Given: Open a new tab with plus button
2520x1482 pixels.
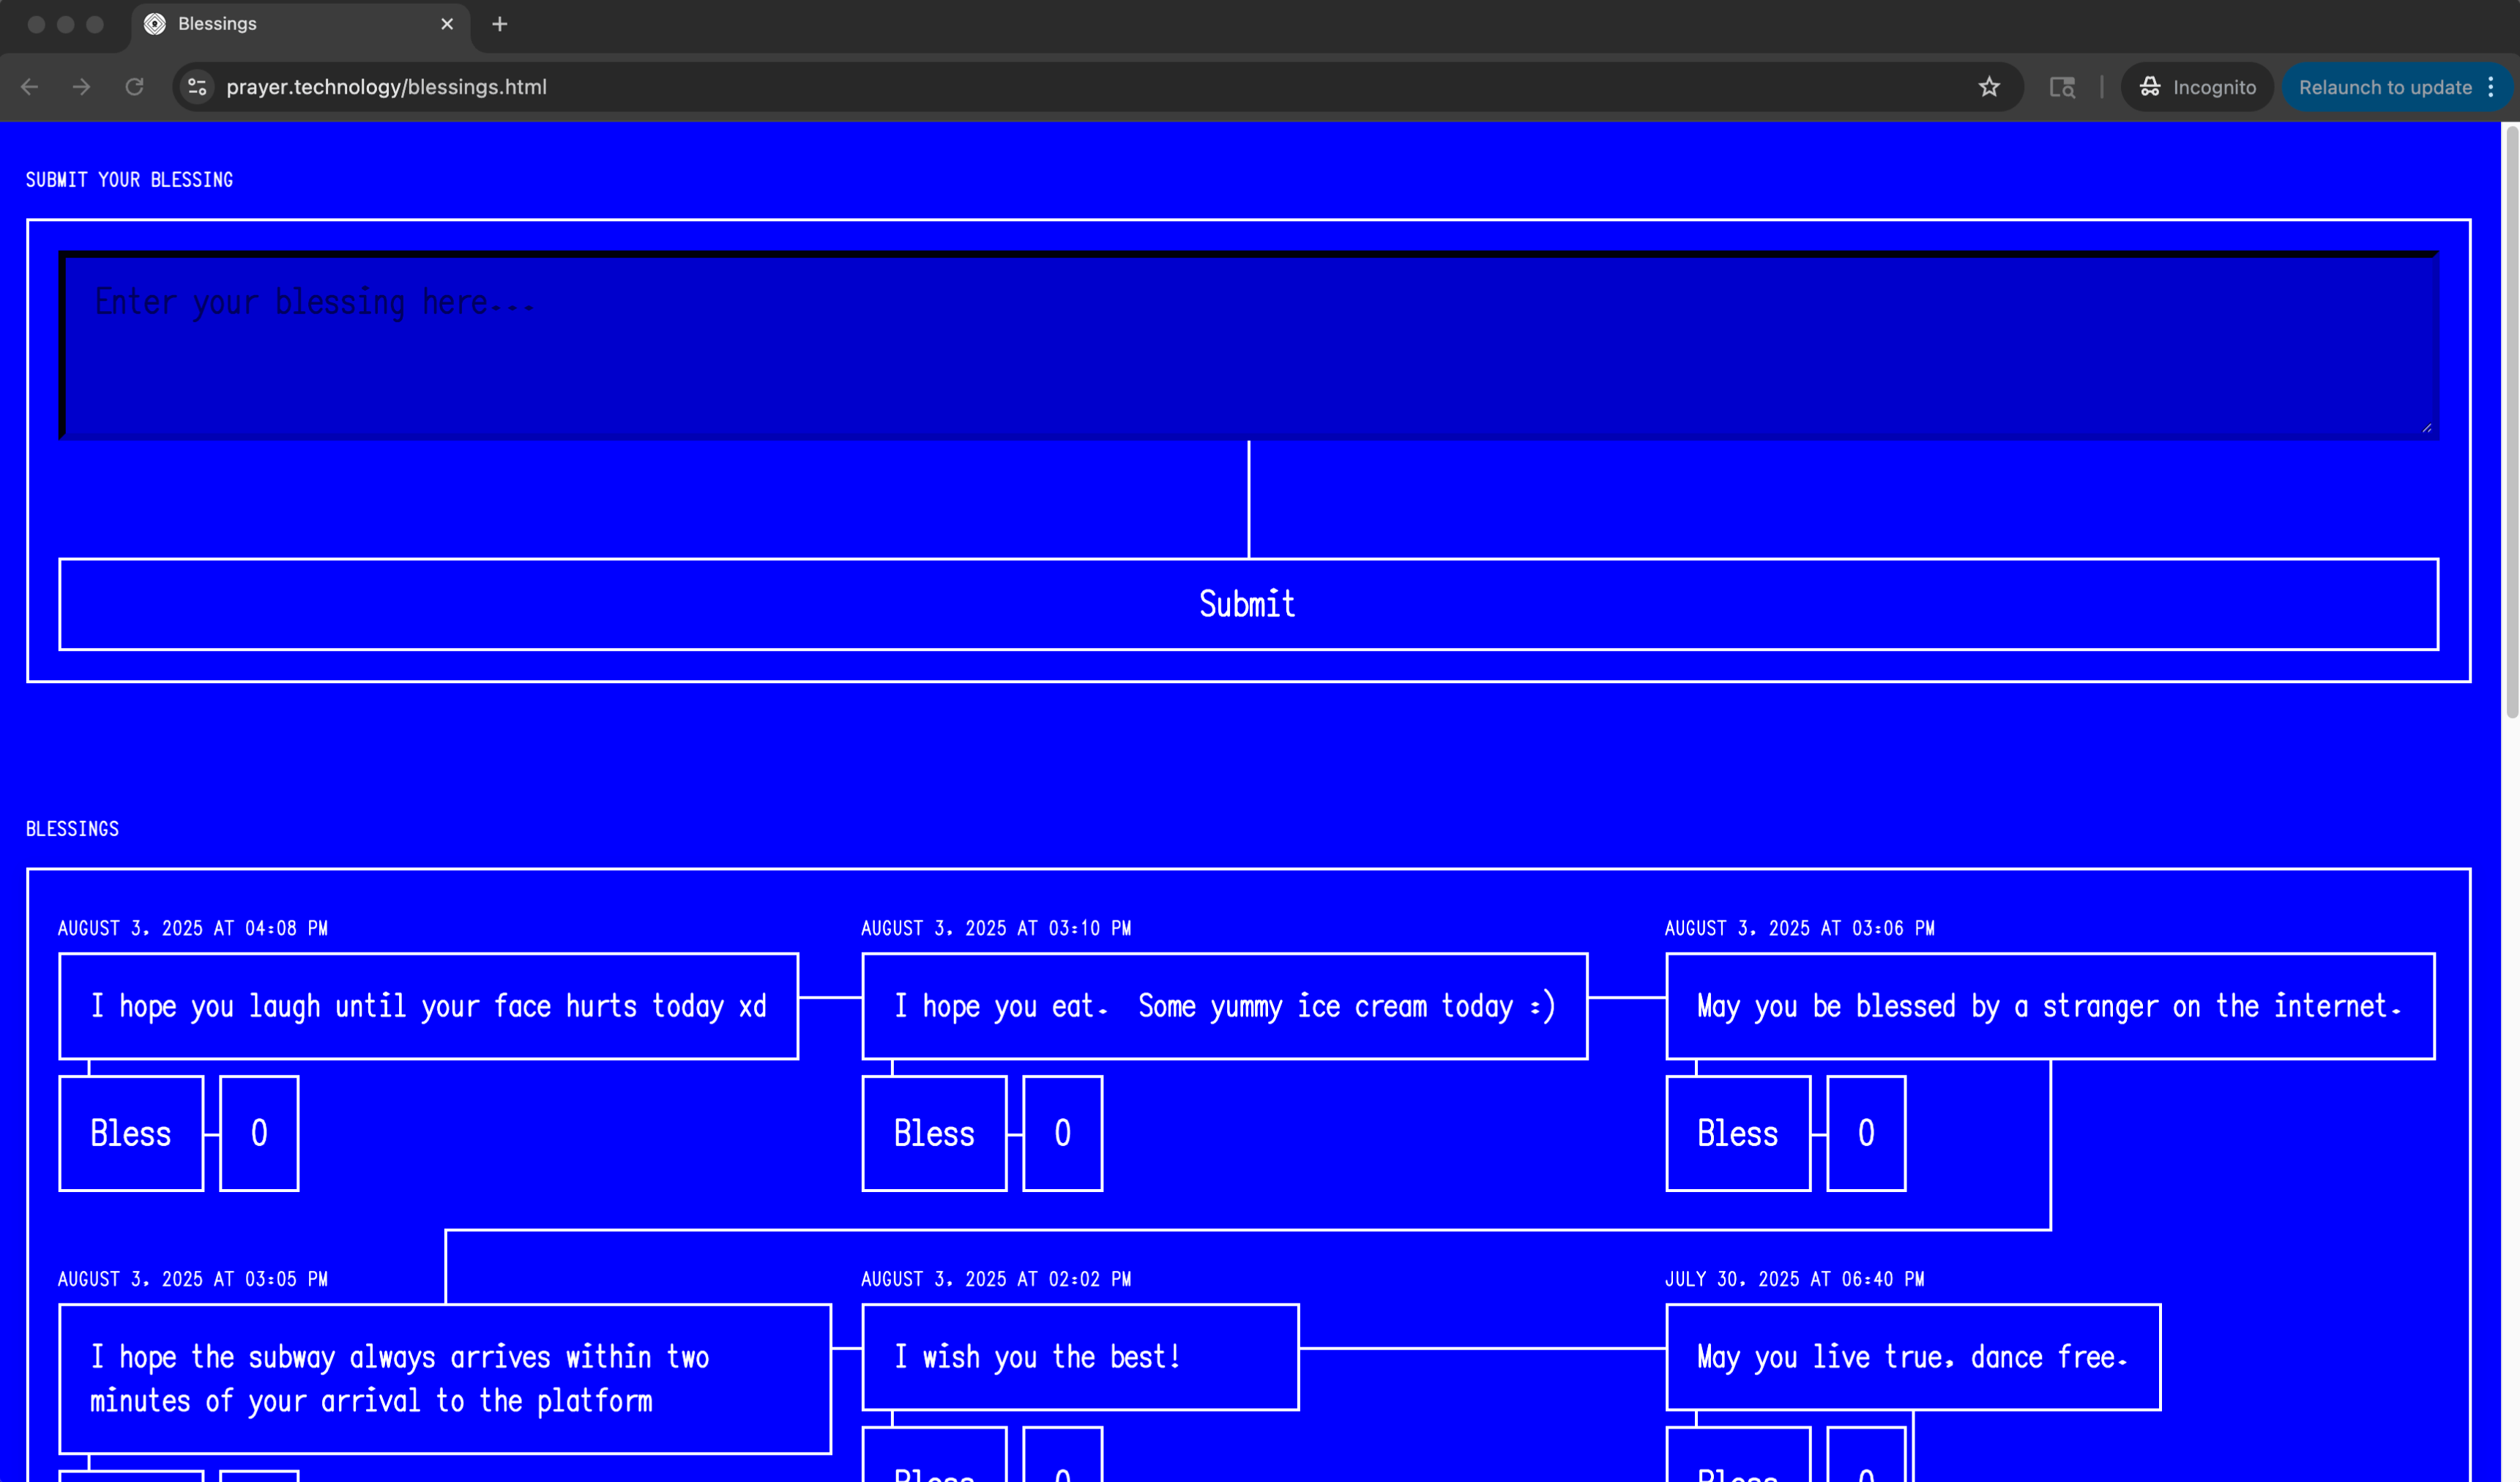Looking at the screenshot, I should [x=500, y=24].
